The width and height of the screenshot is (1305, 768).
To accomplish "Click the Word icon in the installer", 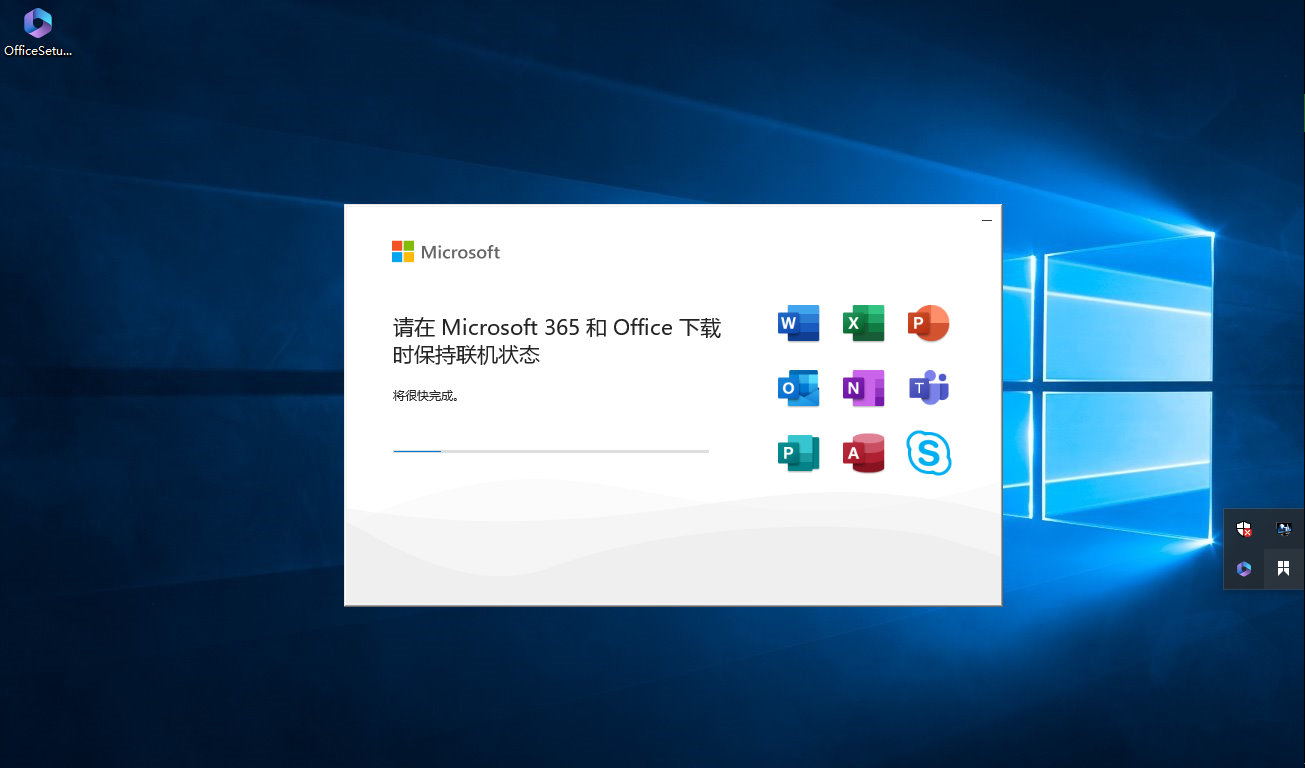I will click(x=798, y=323).
